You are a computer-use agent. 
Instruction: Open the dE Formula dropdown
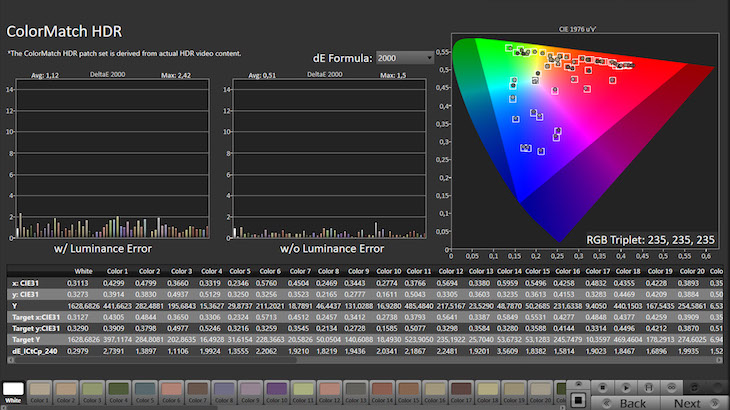404,59
